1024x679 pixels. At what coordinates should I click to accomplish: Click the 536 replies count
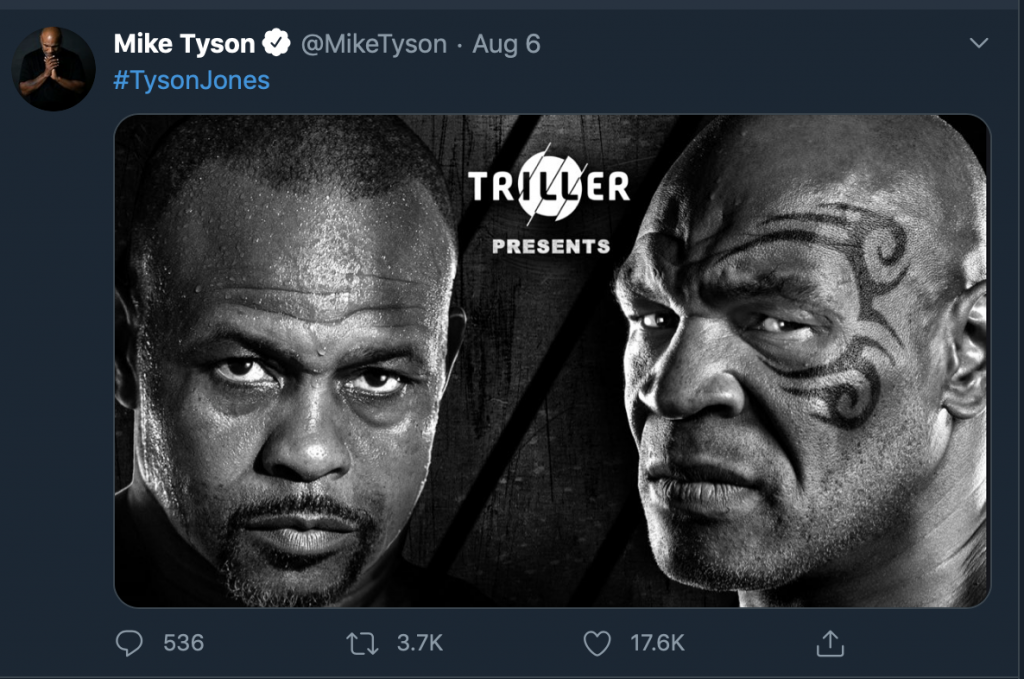coord(183,643)
